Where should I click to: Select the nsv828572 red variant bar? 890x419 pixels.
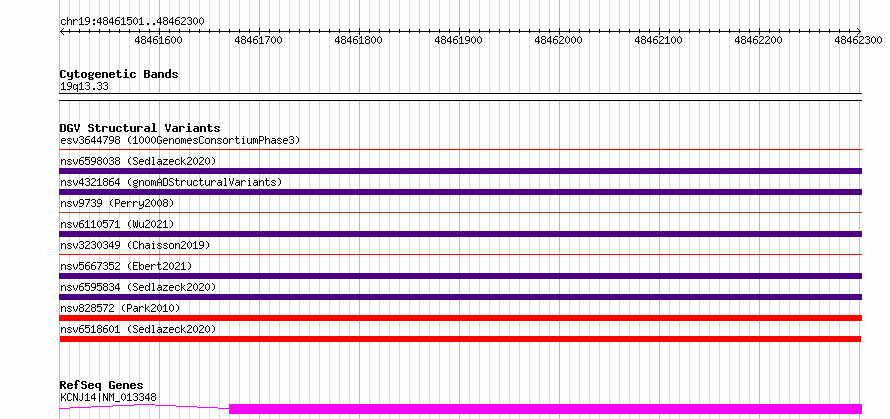[460, 318]
